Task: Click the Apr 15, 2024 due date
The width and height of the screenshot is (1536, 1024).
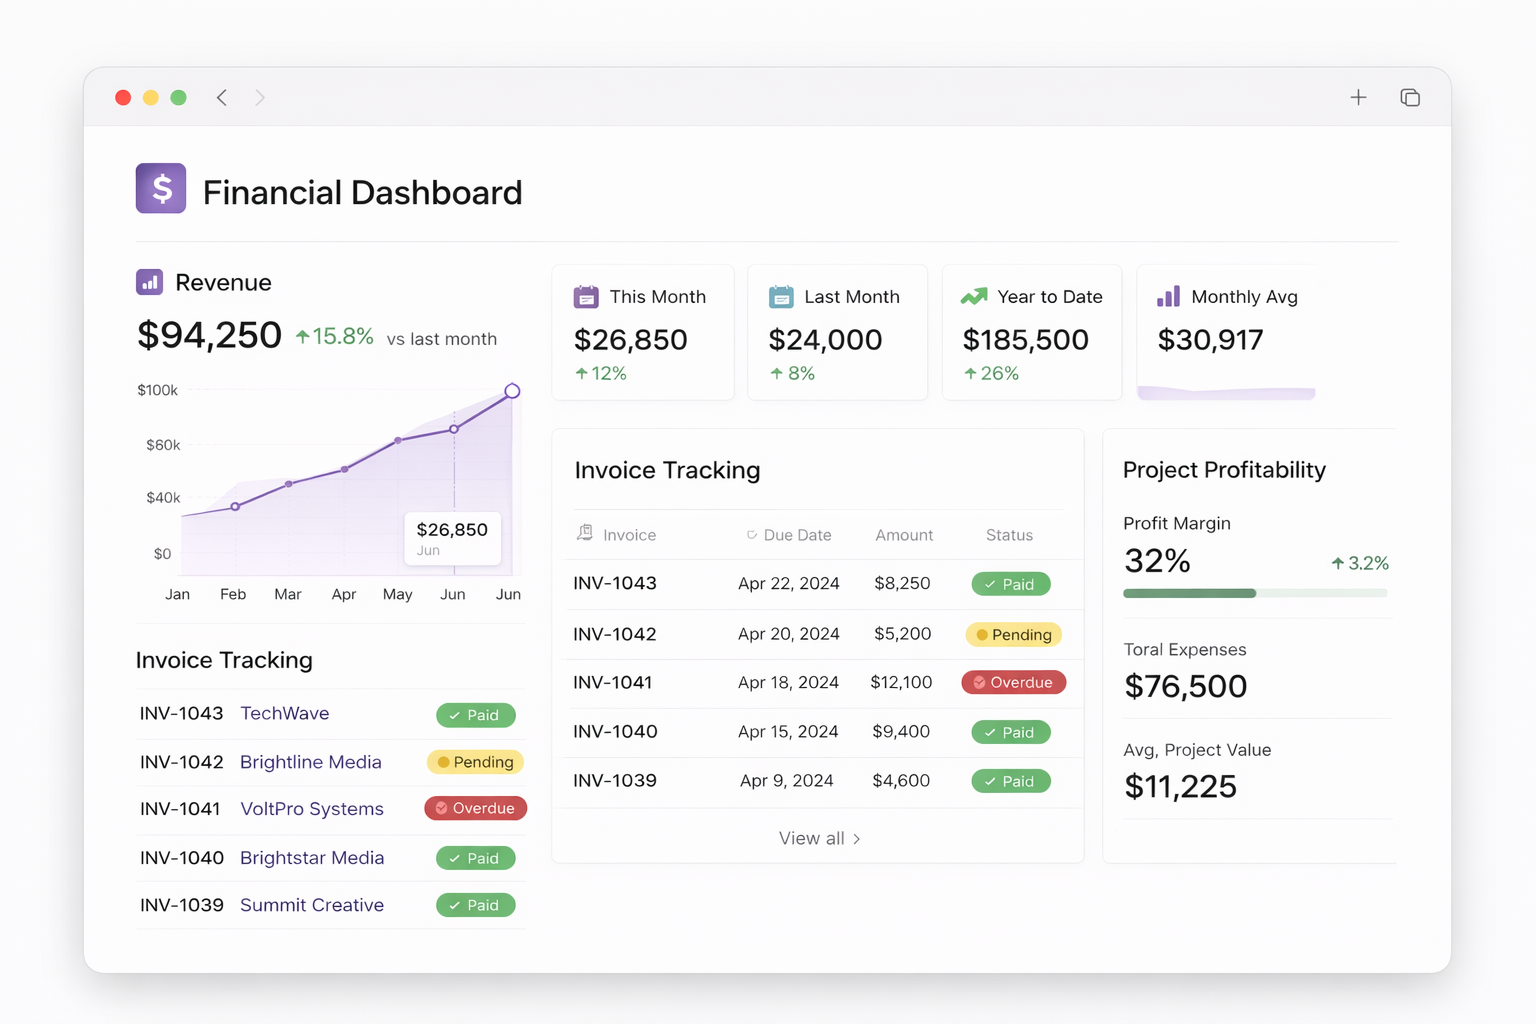Action: click(x=788, y=731)
